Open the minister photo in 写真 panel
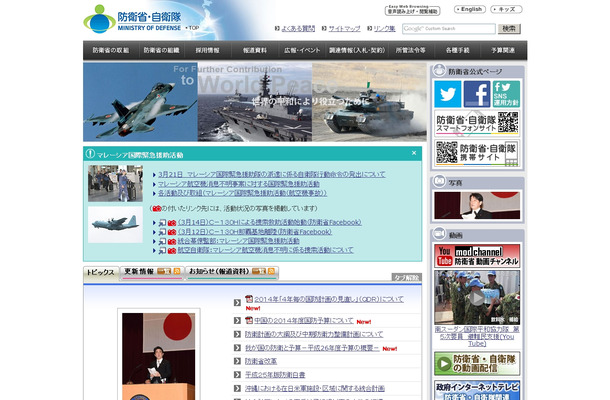The width and height of the screenshot is (610, 400). click(x=477, y=205)
